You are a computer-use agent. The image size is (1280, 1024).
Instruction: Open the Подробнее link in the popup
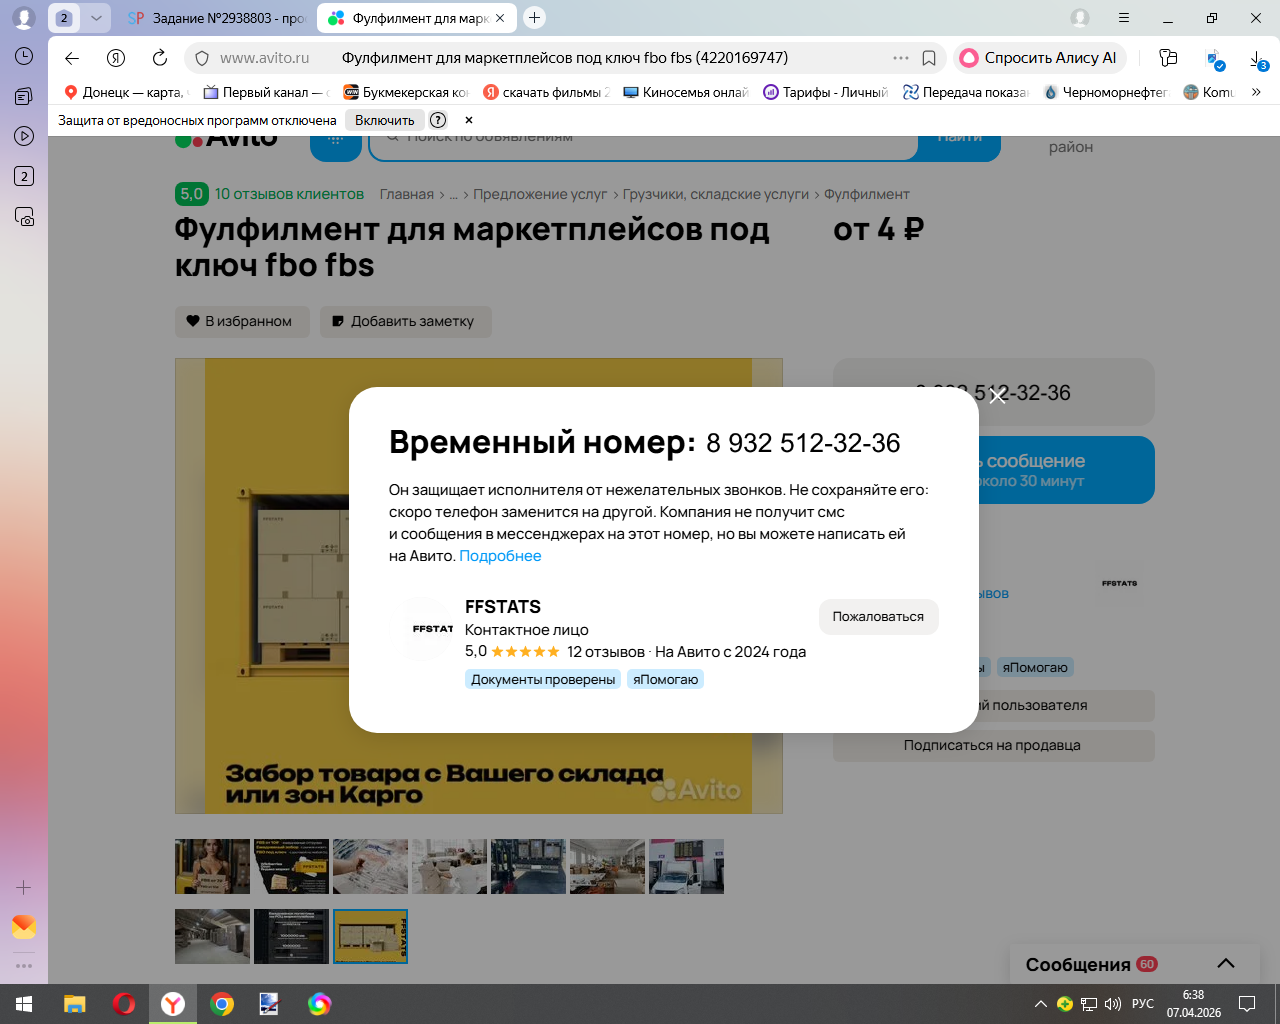tap(500, 556)
